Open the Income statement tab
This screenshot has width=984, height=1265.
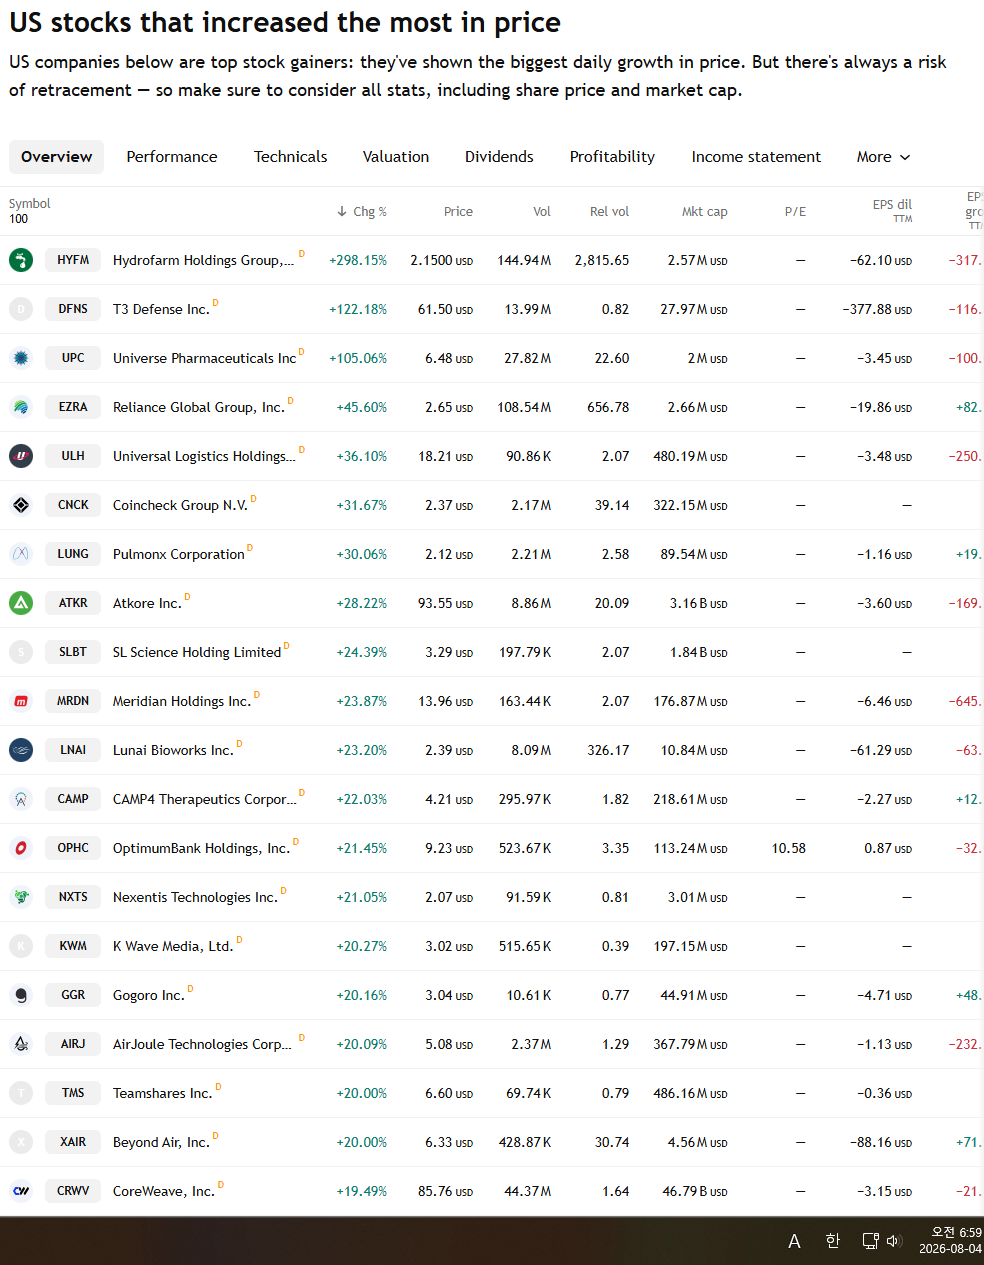[756, 157]
